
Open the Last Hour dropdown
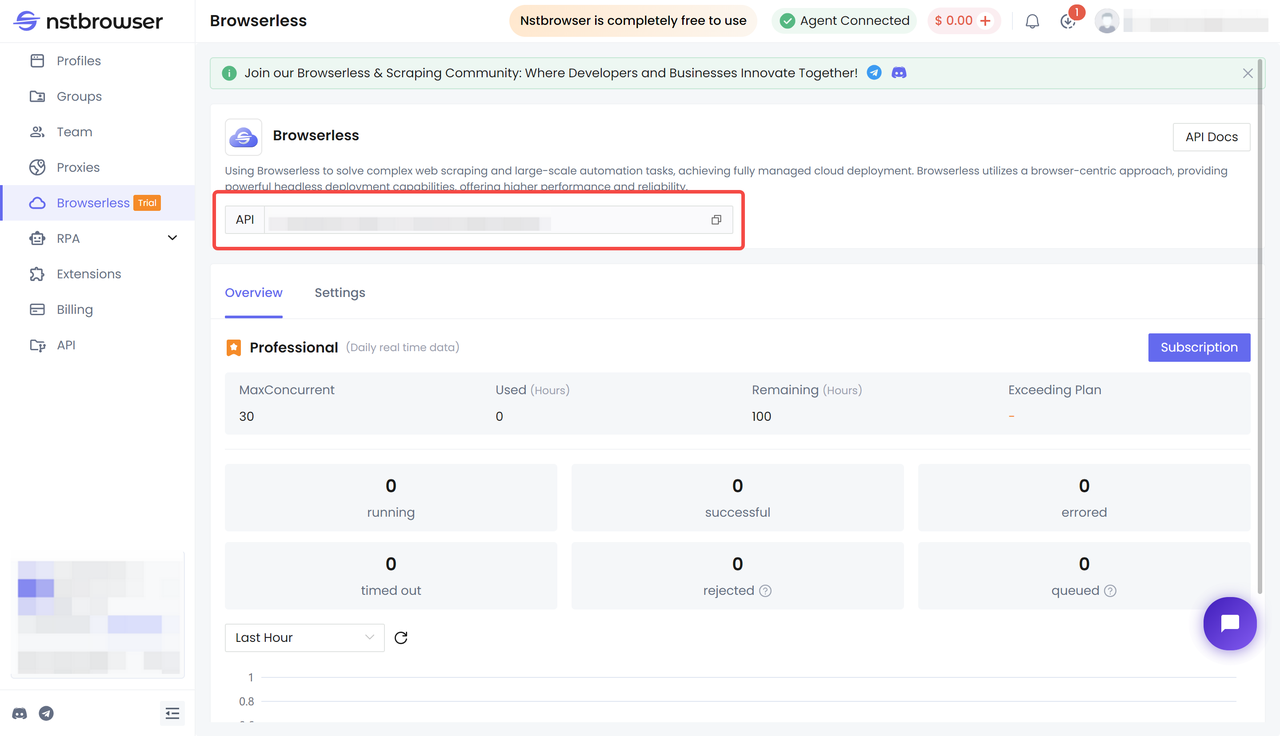click(x=305, y=638)
